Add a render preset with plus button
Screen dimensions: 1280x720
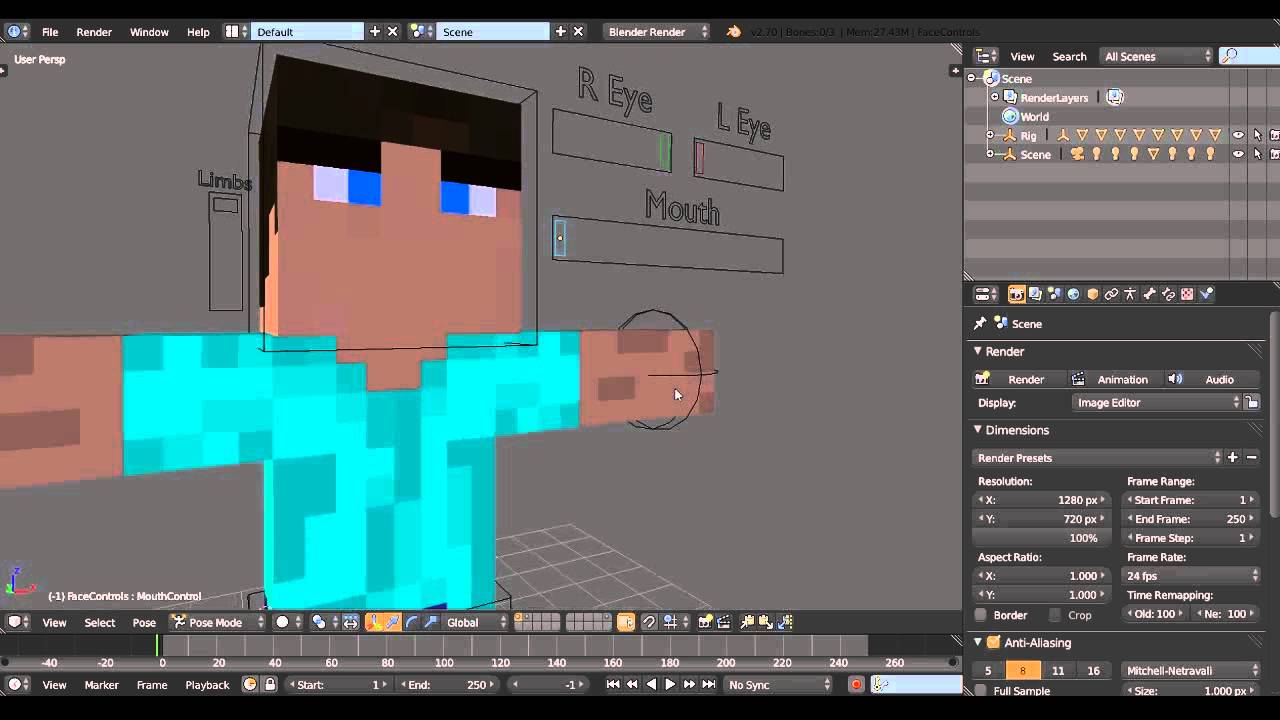tap(1233, 458)
